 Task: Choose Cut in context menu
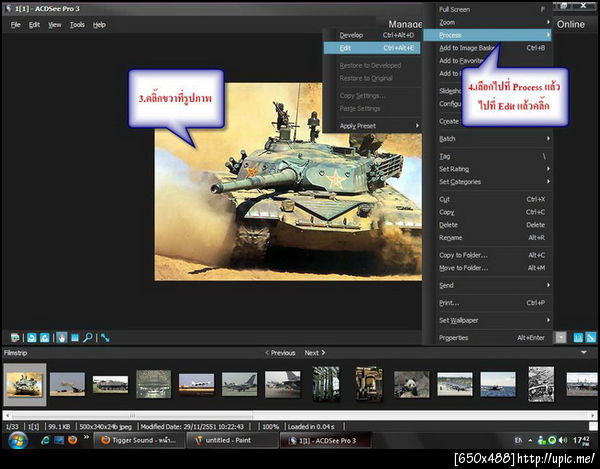point(488,199)
